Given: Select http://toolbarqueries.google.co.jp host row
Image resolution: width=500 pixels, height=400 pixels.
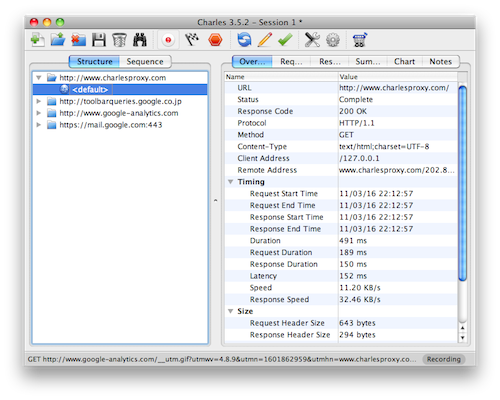Looking at the screenshot, I should tap(120, 101).
